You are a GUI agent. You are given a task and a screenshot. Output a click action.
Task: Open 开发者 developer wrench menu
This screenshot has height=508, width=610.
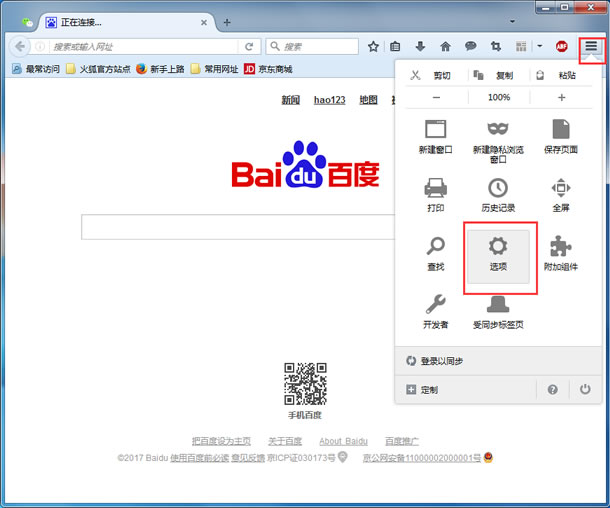[436, 312]
